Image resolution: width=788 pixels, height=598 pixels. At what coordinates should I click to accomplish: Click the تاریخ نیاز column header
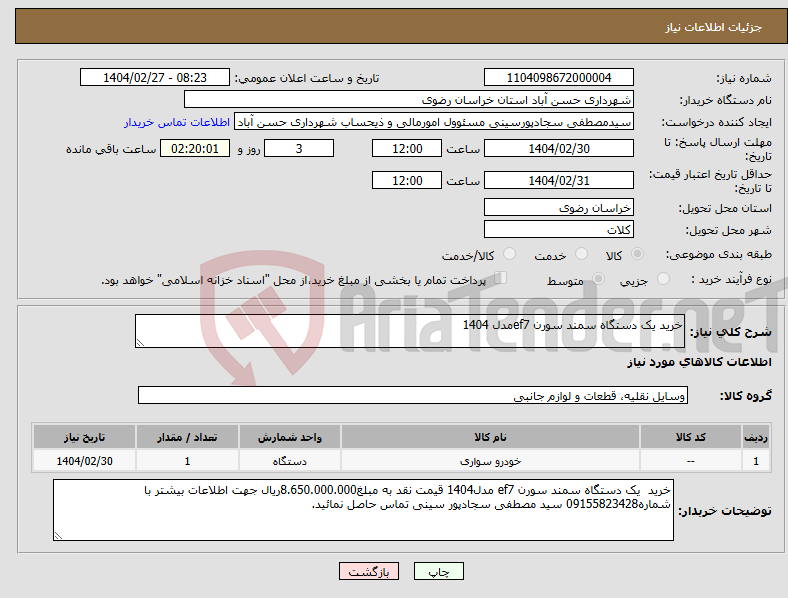click(84, 437)
